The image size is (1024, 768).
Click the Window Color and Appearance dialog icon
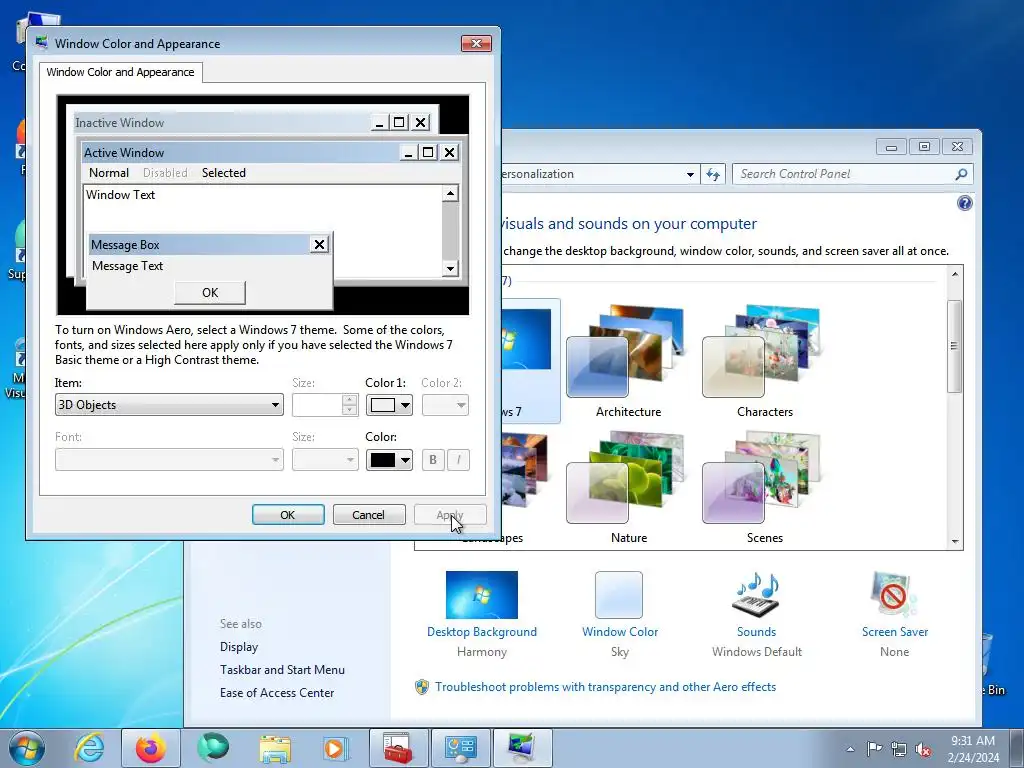point(42,43)
